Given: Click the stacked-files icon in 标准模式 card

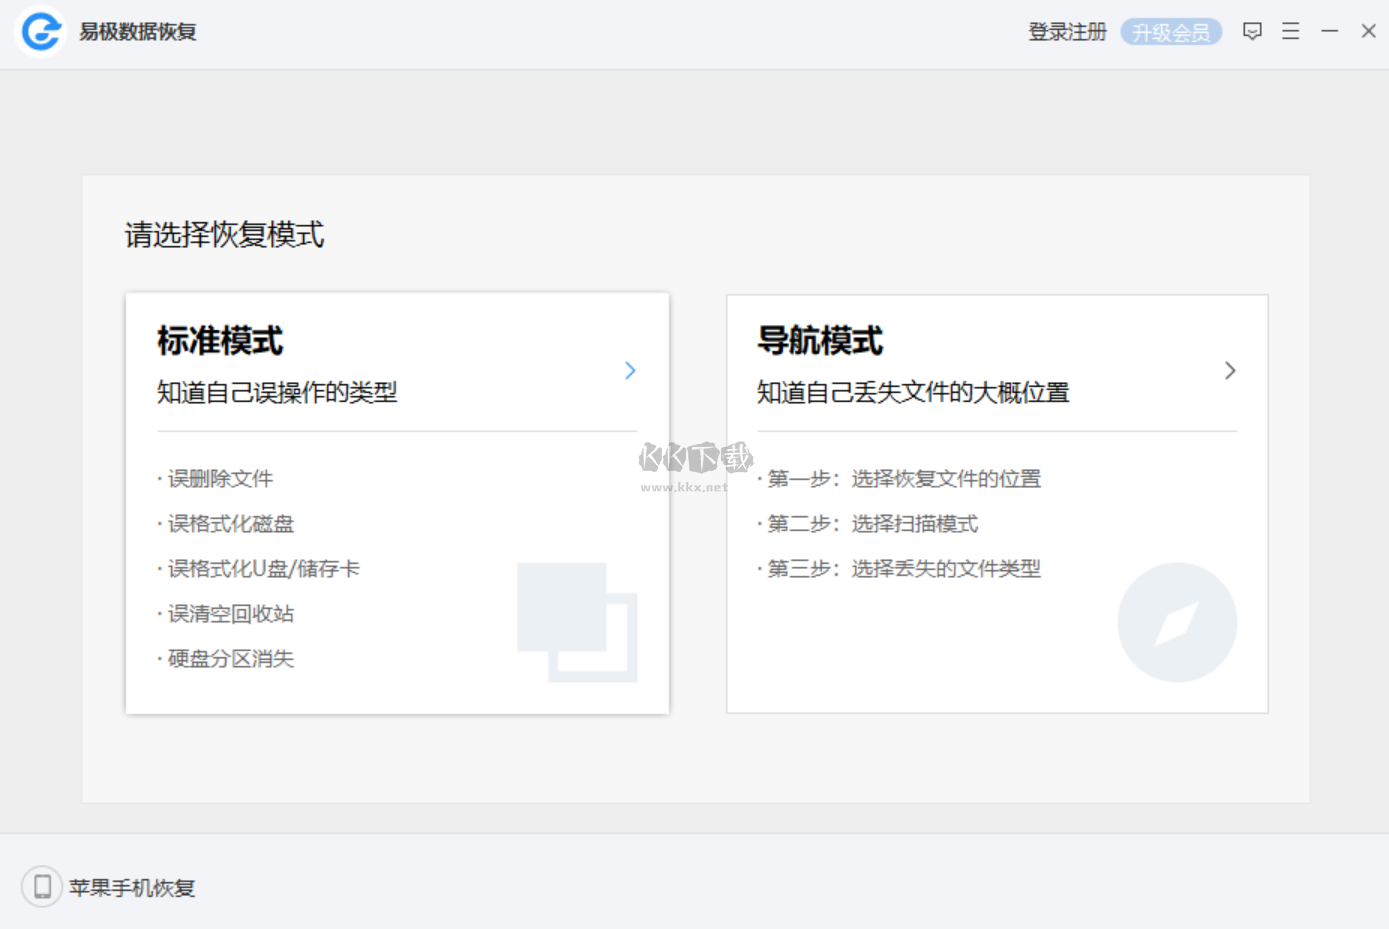Looking at the screenshot, I should tap(577, 622).
